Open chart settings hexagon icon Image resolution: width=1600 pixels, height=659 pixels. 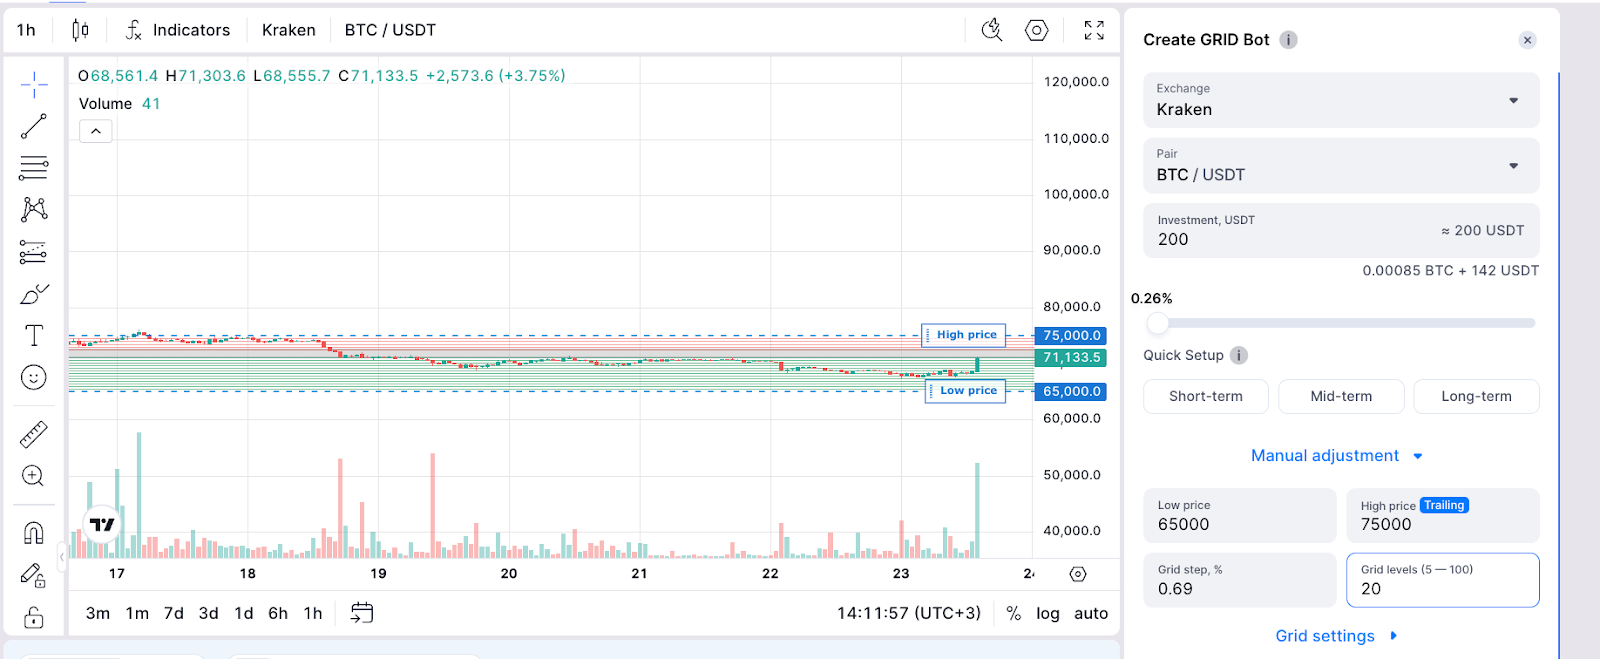pyautogui.click(x=1037, y=30)
